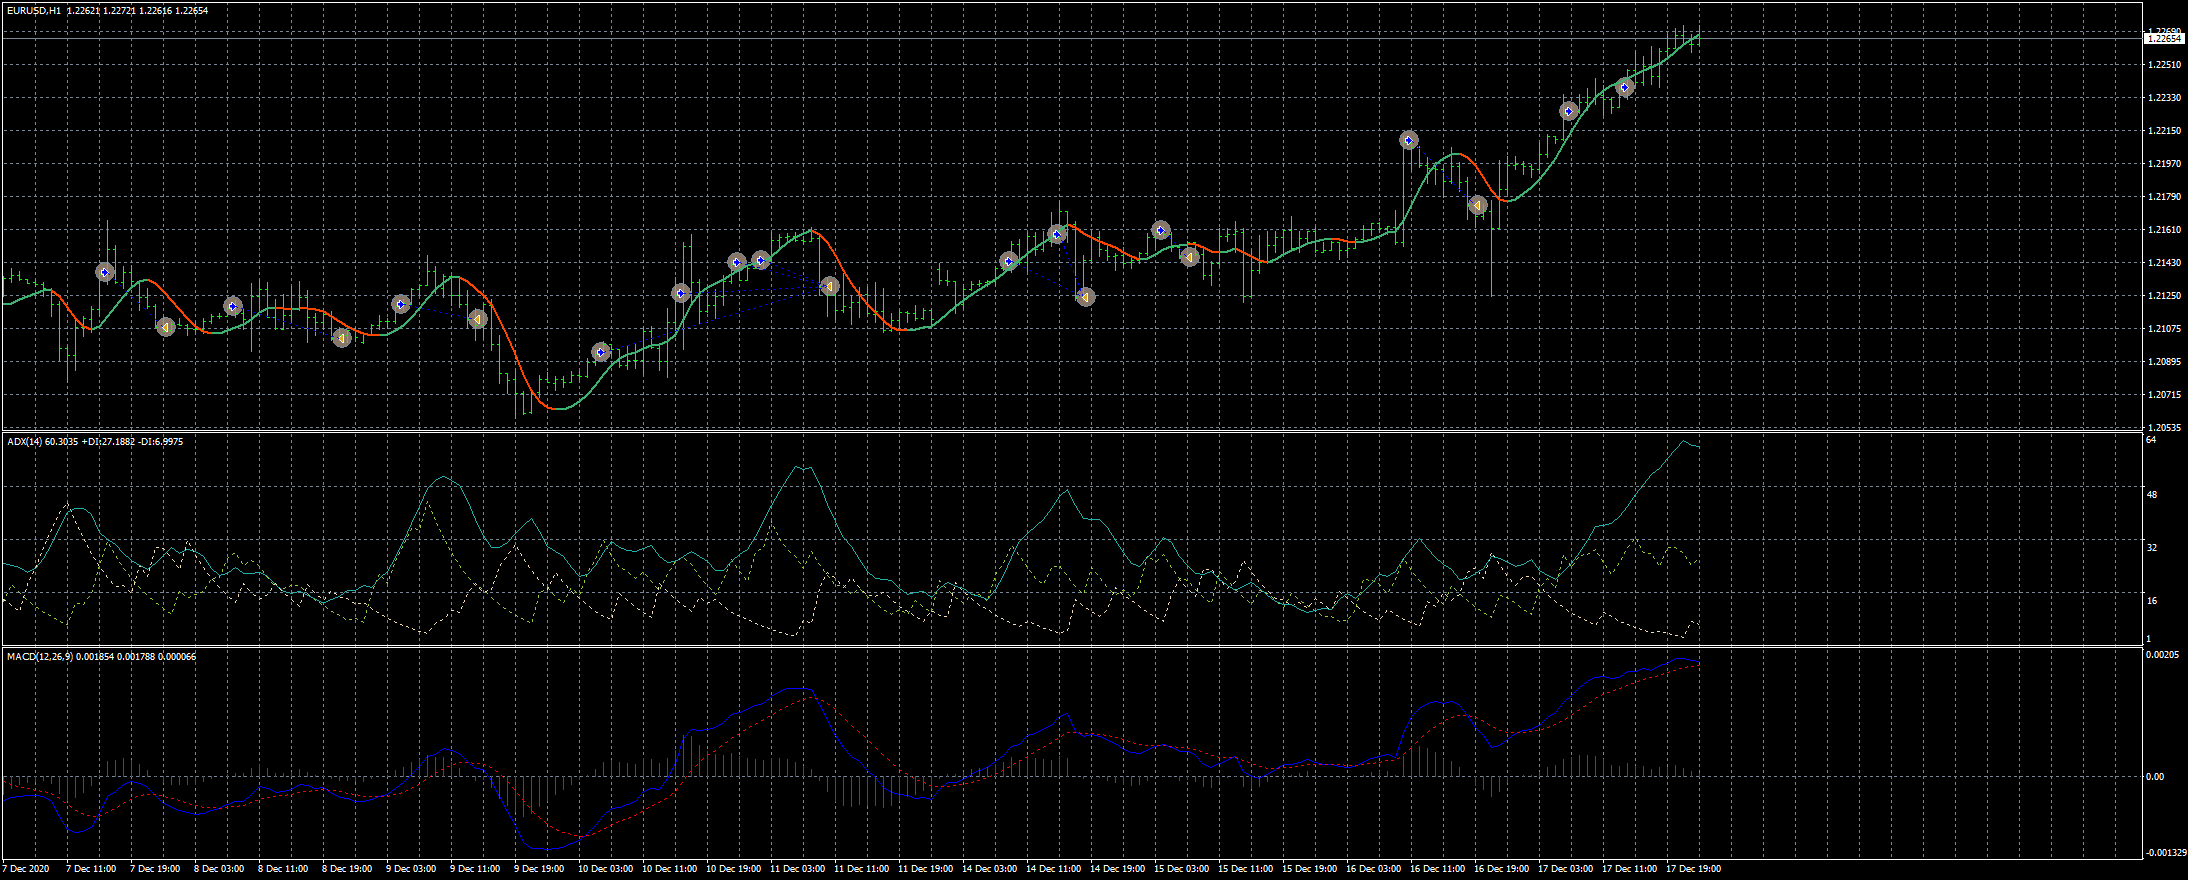Click the 1.20535 price scale label
This screenshot has width=2188, height=880.
click(x=2163, y=427)
